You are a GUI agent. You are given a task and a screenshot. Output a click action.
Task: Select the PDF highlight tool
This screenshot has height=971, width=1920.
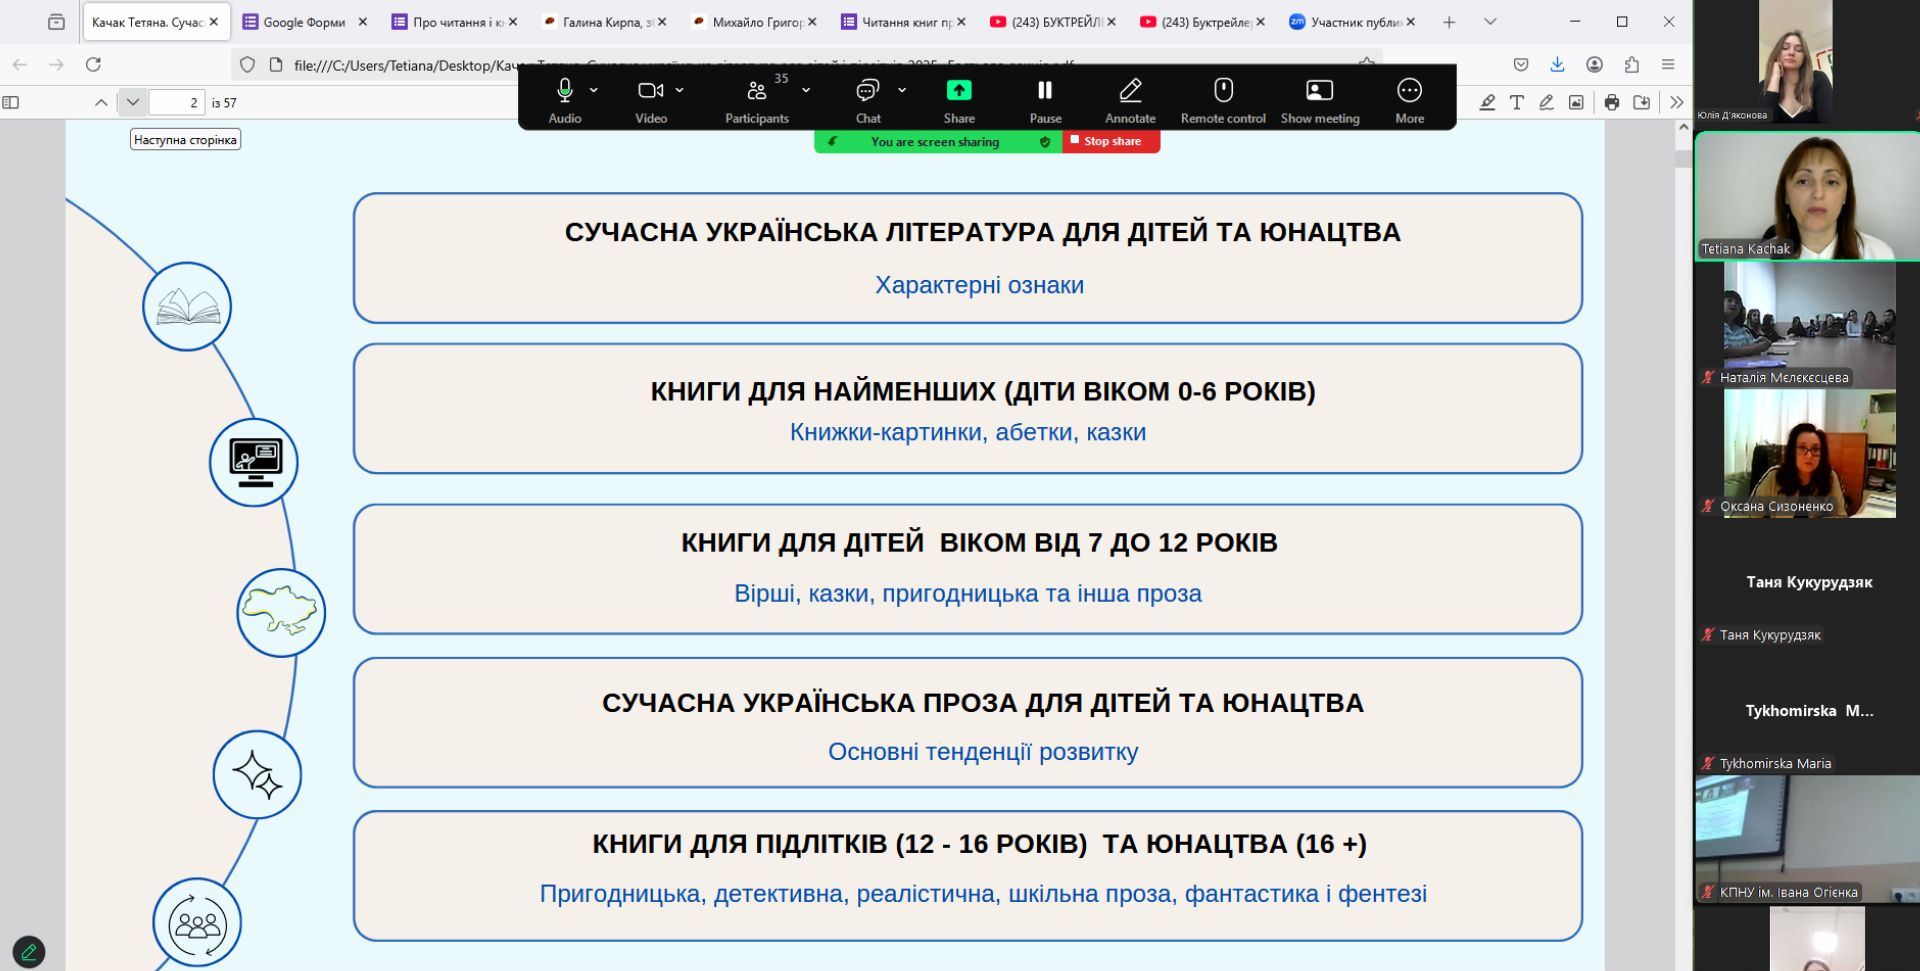pyautogui.click(x=1487, y=102)
